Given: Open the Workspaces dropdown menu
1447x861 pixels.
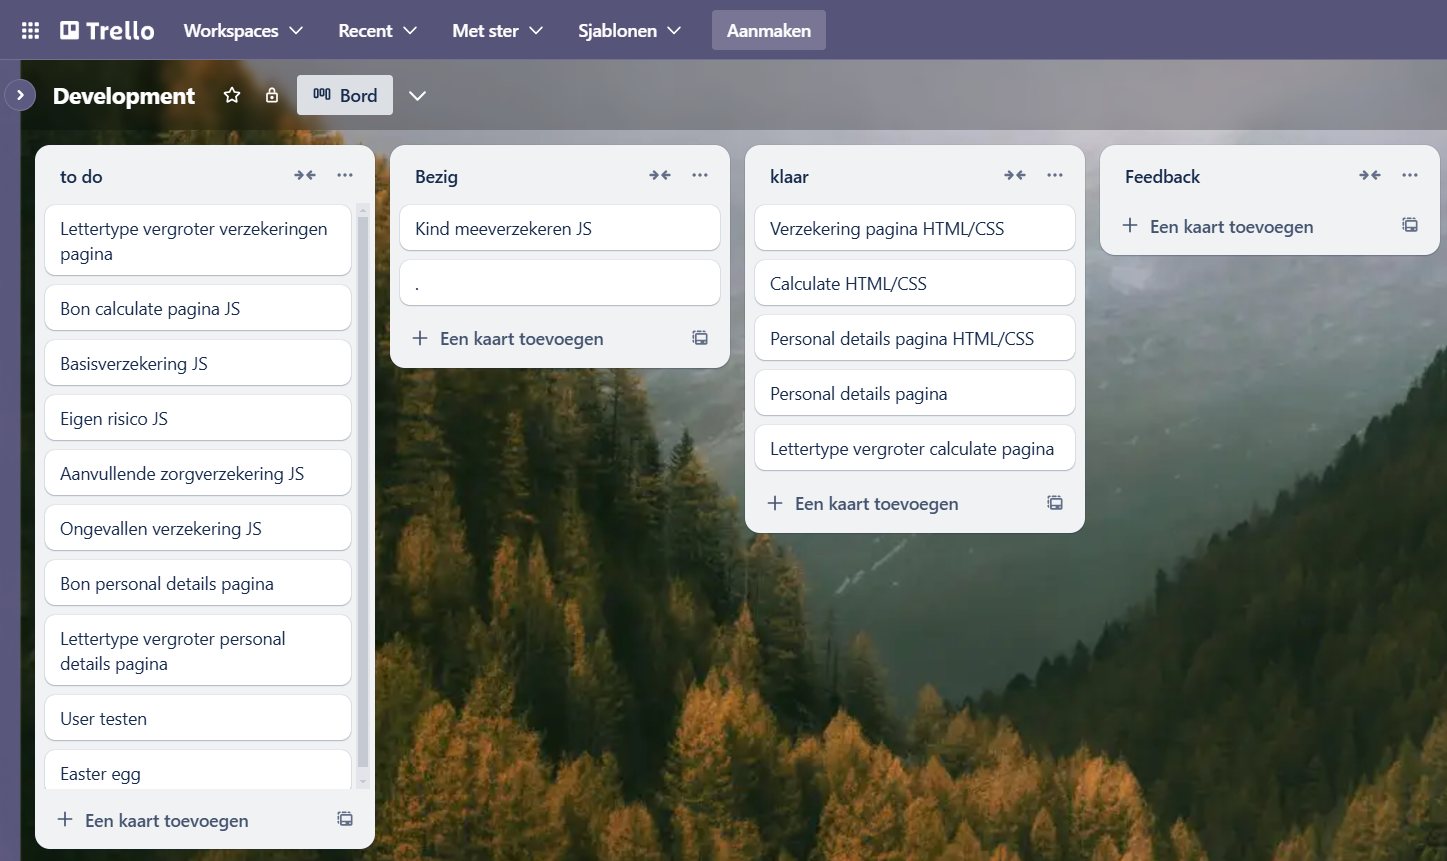Looking at the screenshot, I should pos(243,30).
